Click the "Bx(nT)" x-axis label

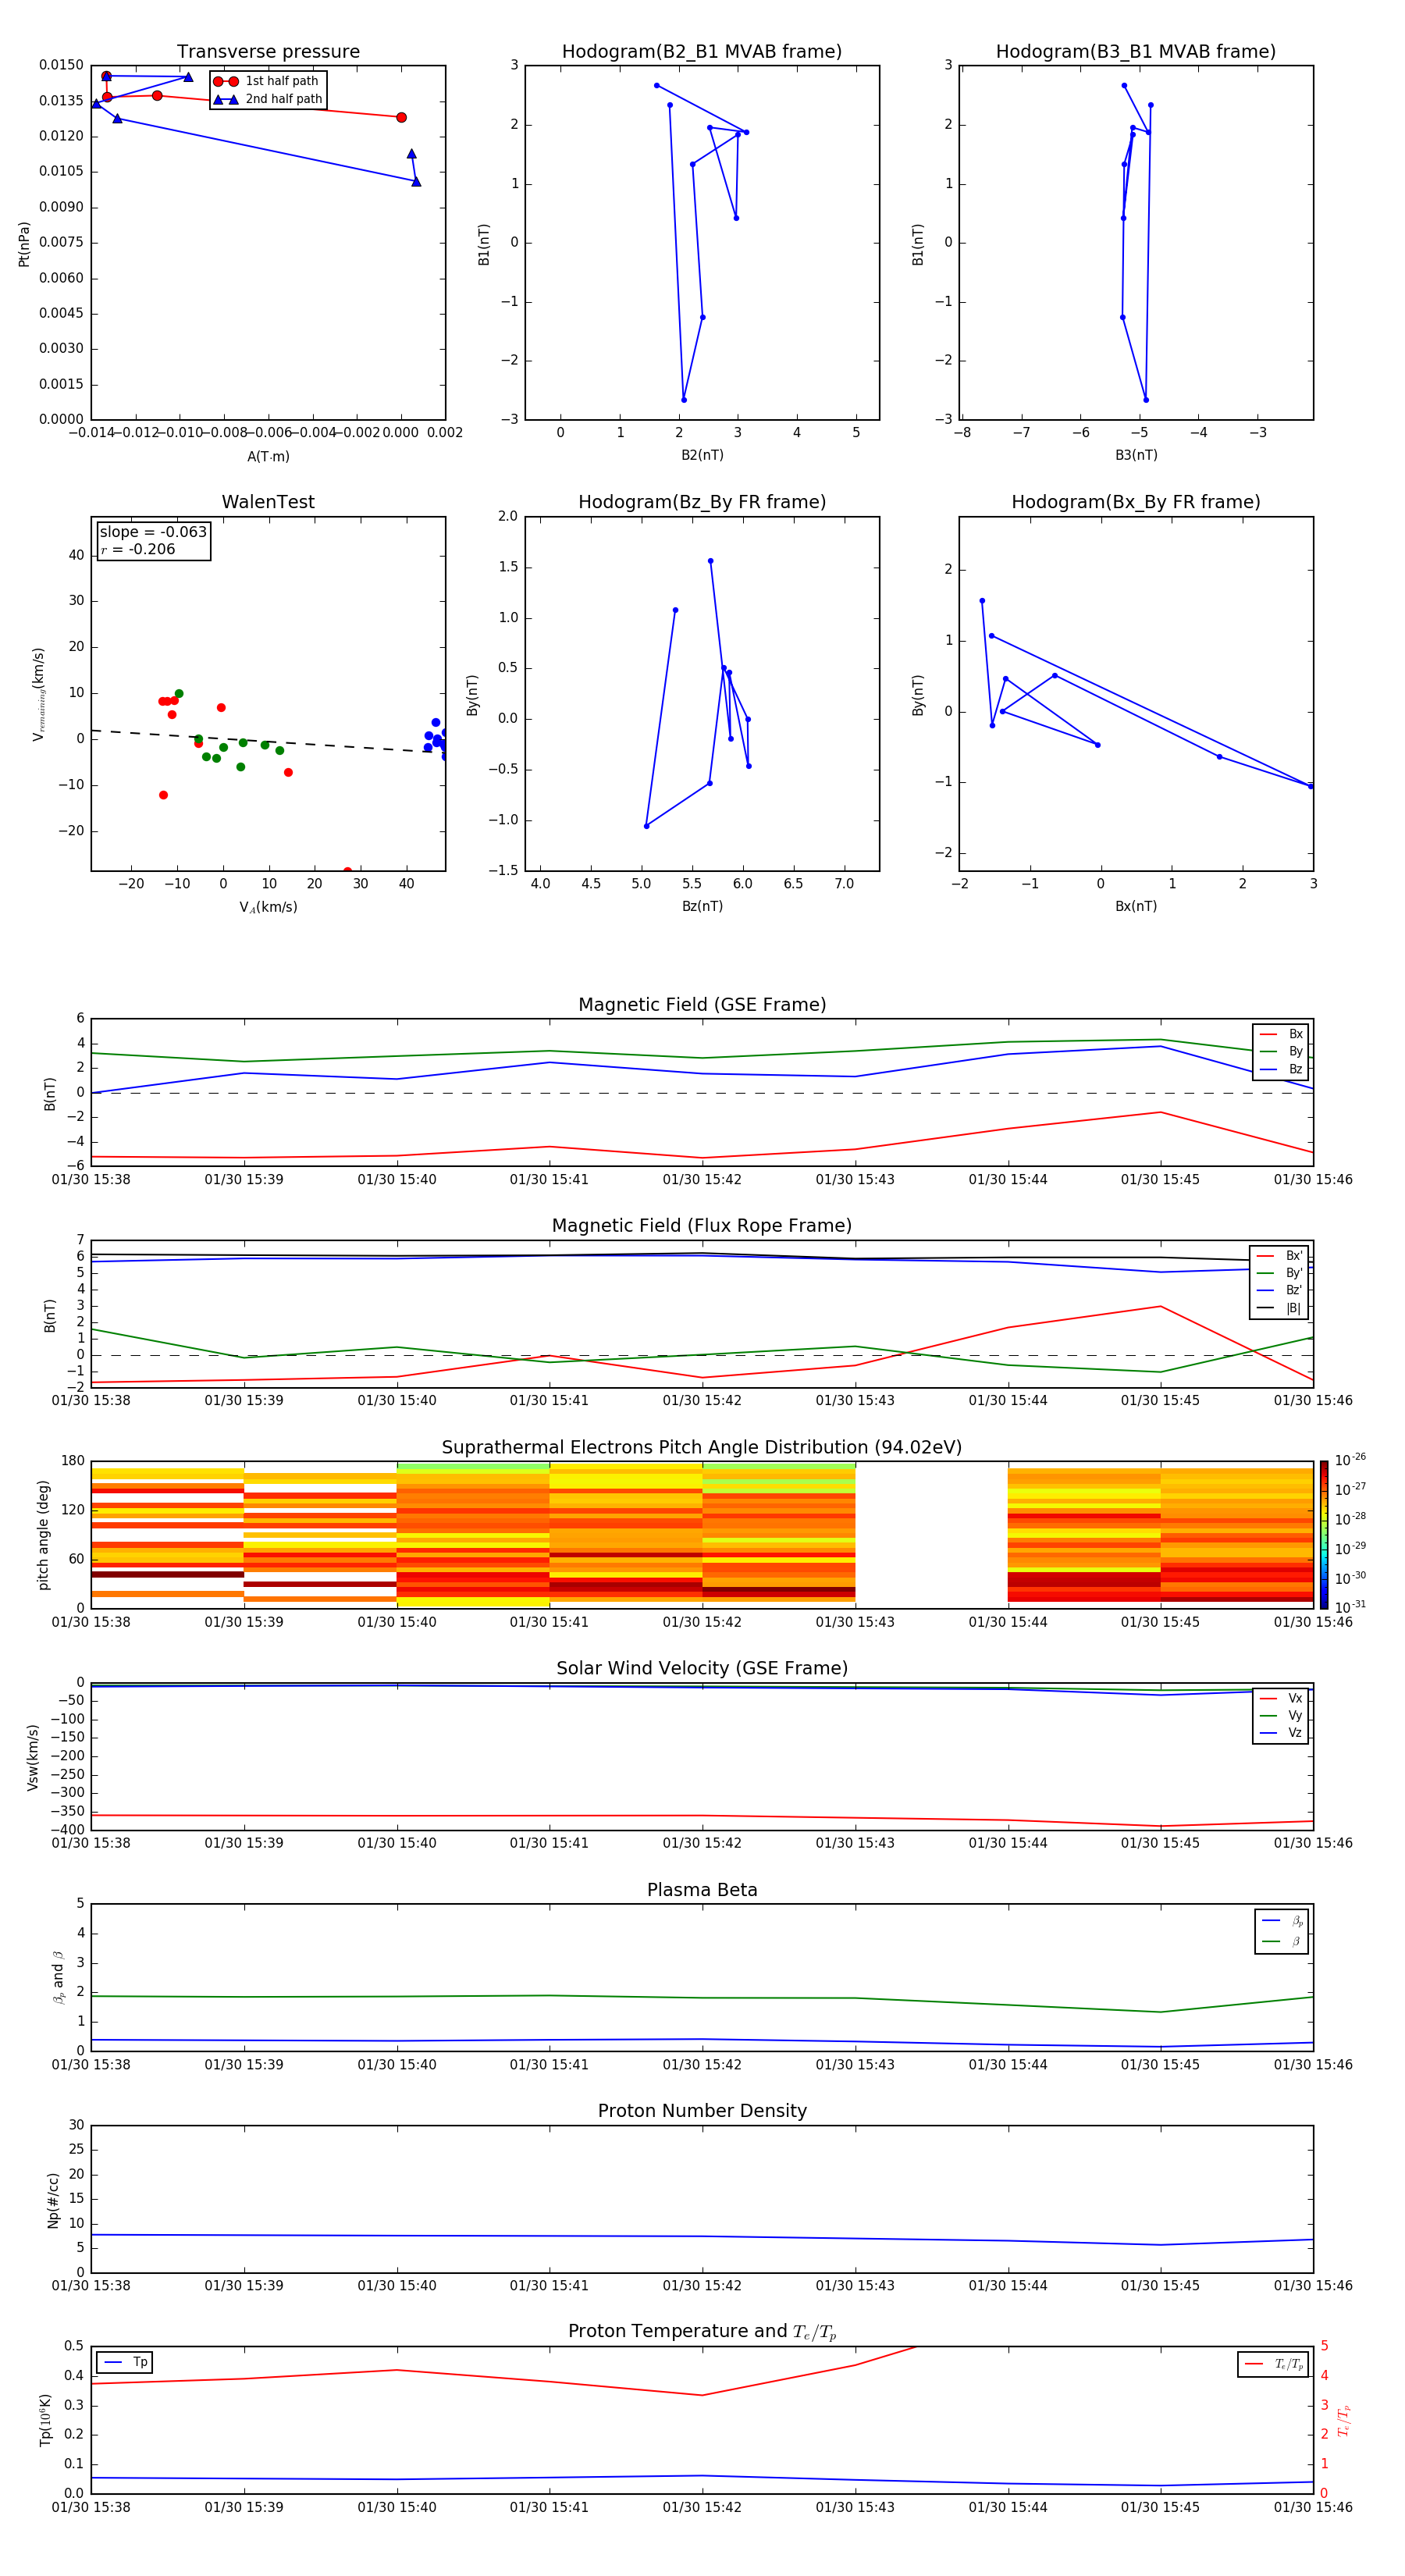click(x=1136, y=906)
